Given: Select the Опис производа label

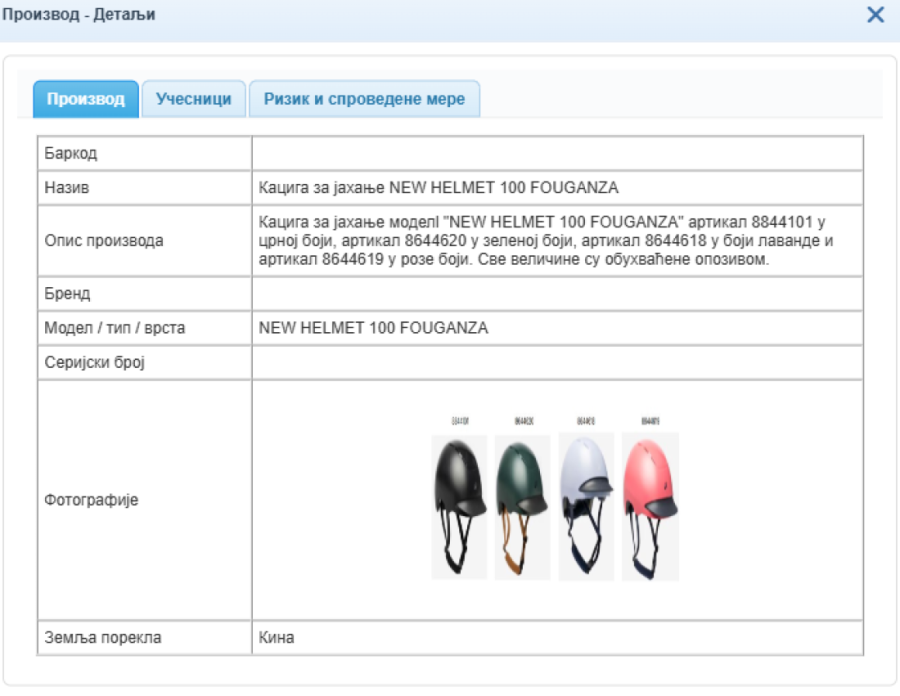Looking at the screenshot, I should (104, 240).
